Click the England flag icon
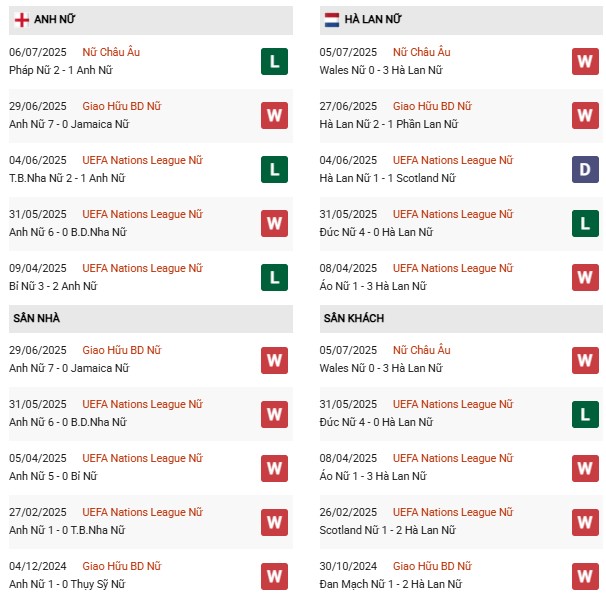The image size is (606, 601). point(21,20)
